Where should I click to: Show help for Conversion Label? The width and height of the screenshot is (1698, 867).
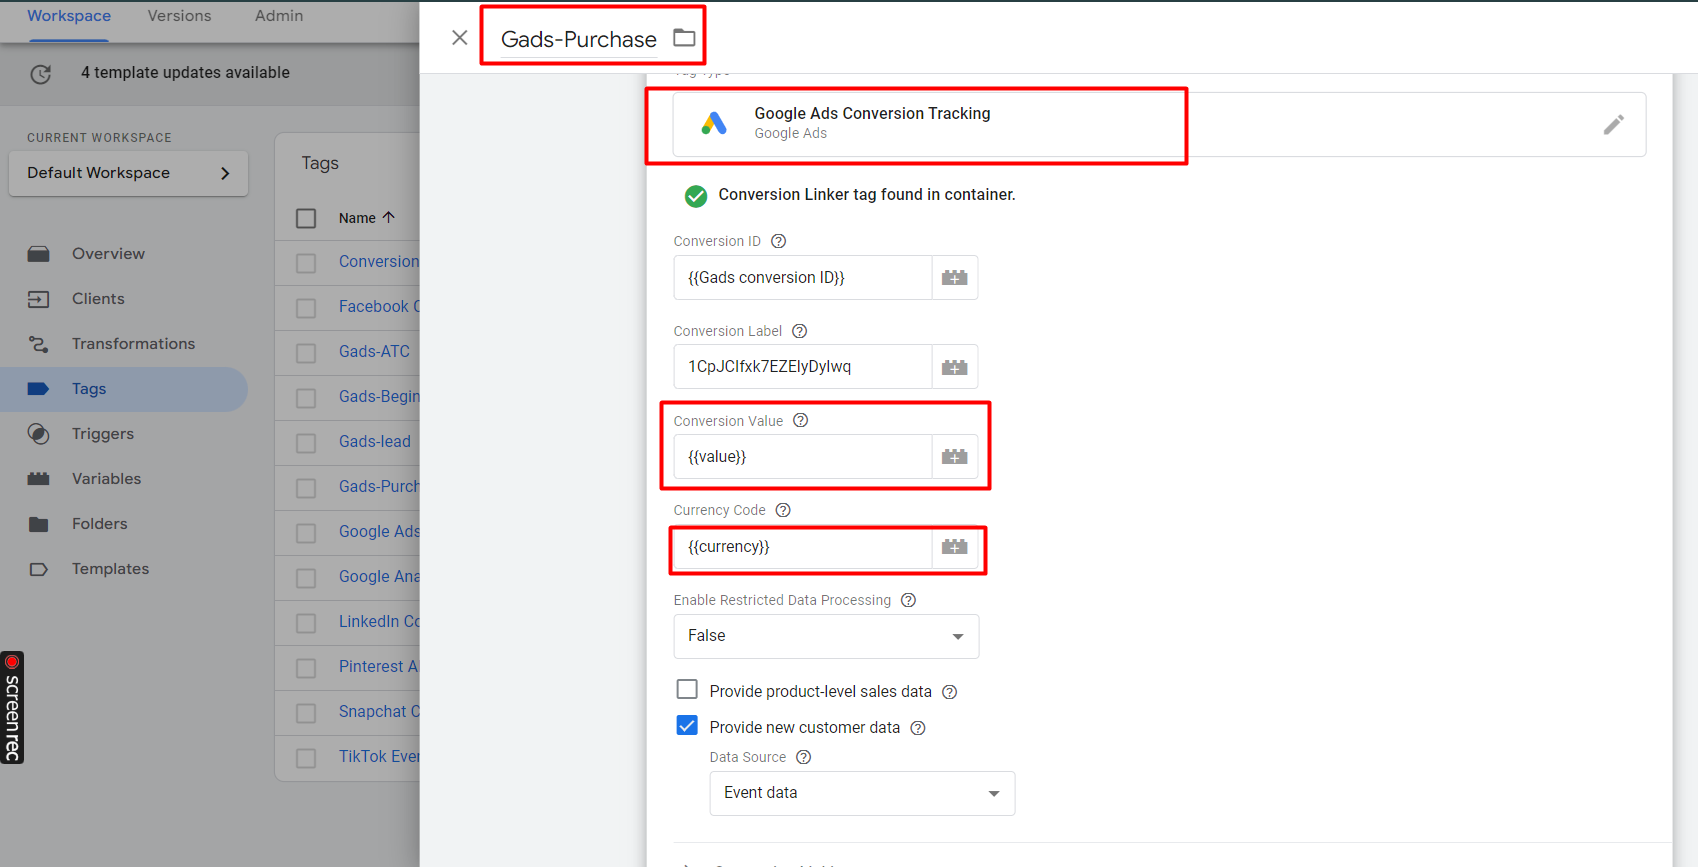800,331
